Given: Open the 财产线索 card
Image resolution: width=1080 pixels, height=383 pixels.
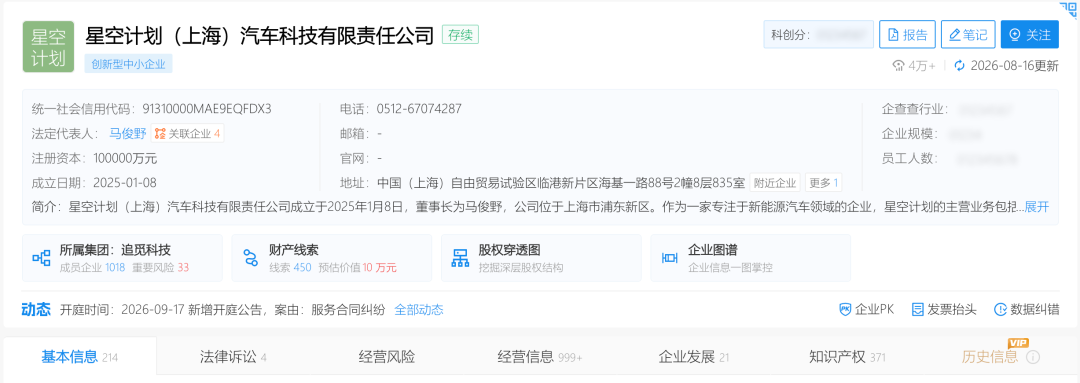Looking at the screenshot, I should [332, 258].
